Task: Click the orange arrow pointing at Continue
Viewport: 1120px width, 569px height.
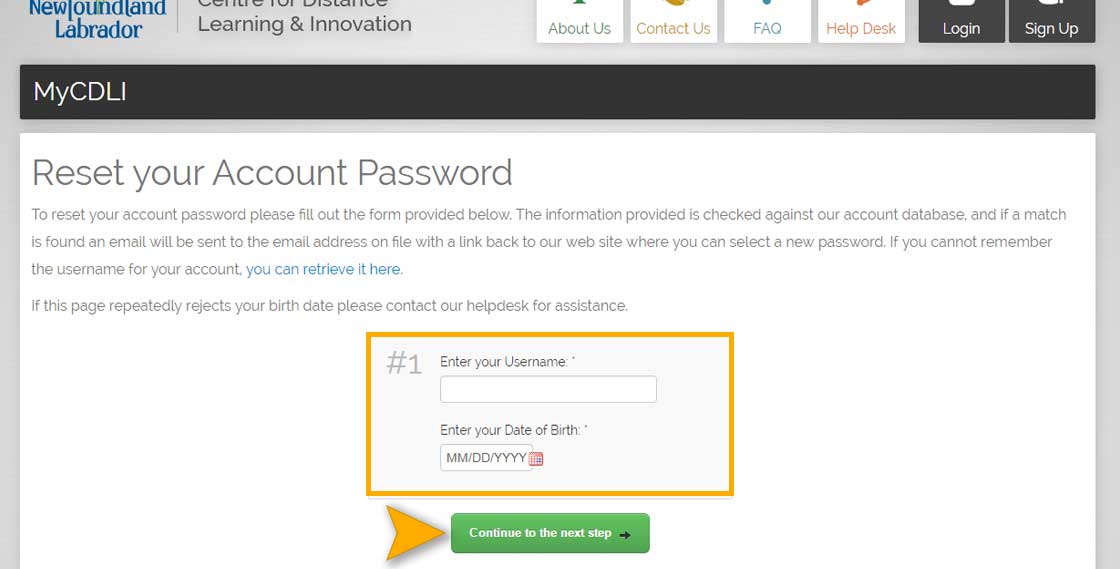Action: (416, 533)
